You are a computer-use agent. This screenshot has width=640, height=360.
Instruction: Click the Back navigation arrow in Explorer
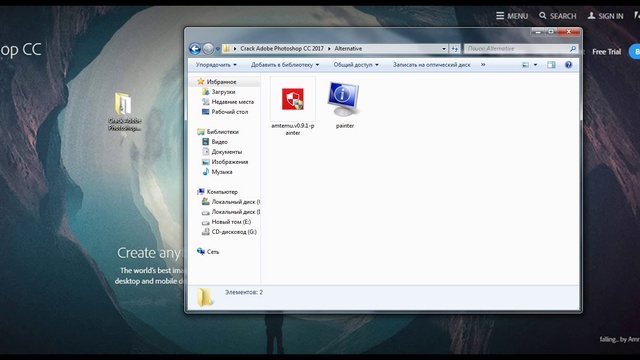195,49
